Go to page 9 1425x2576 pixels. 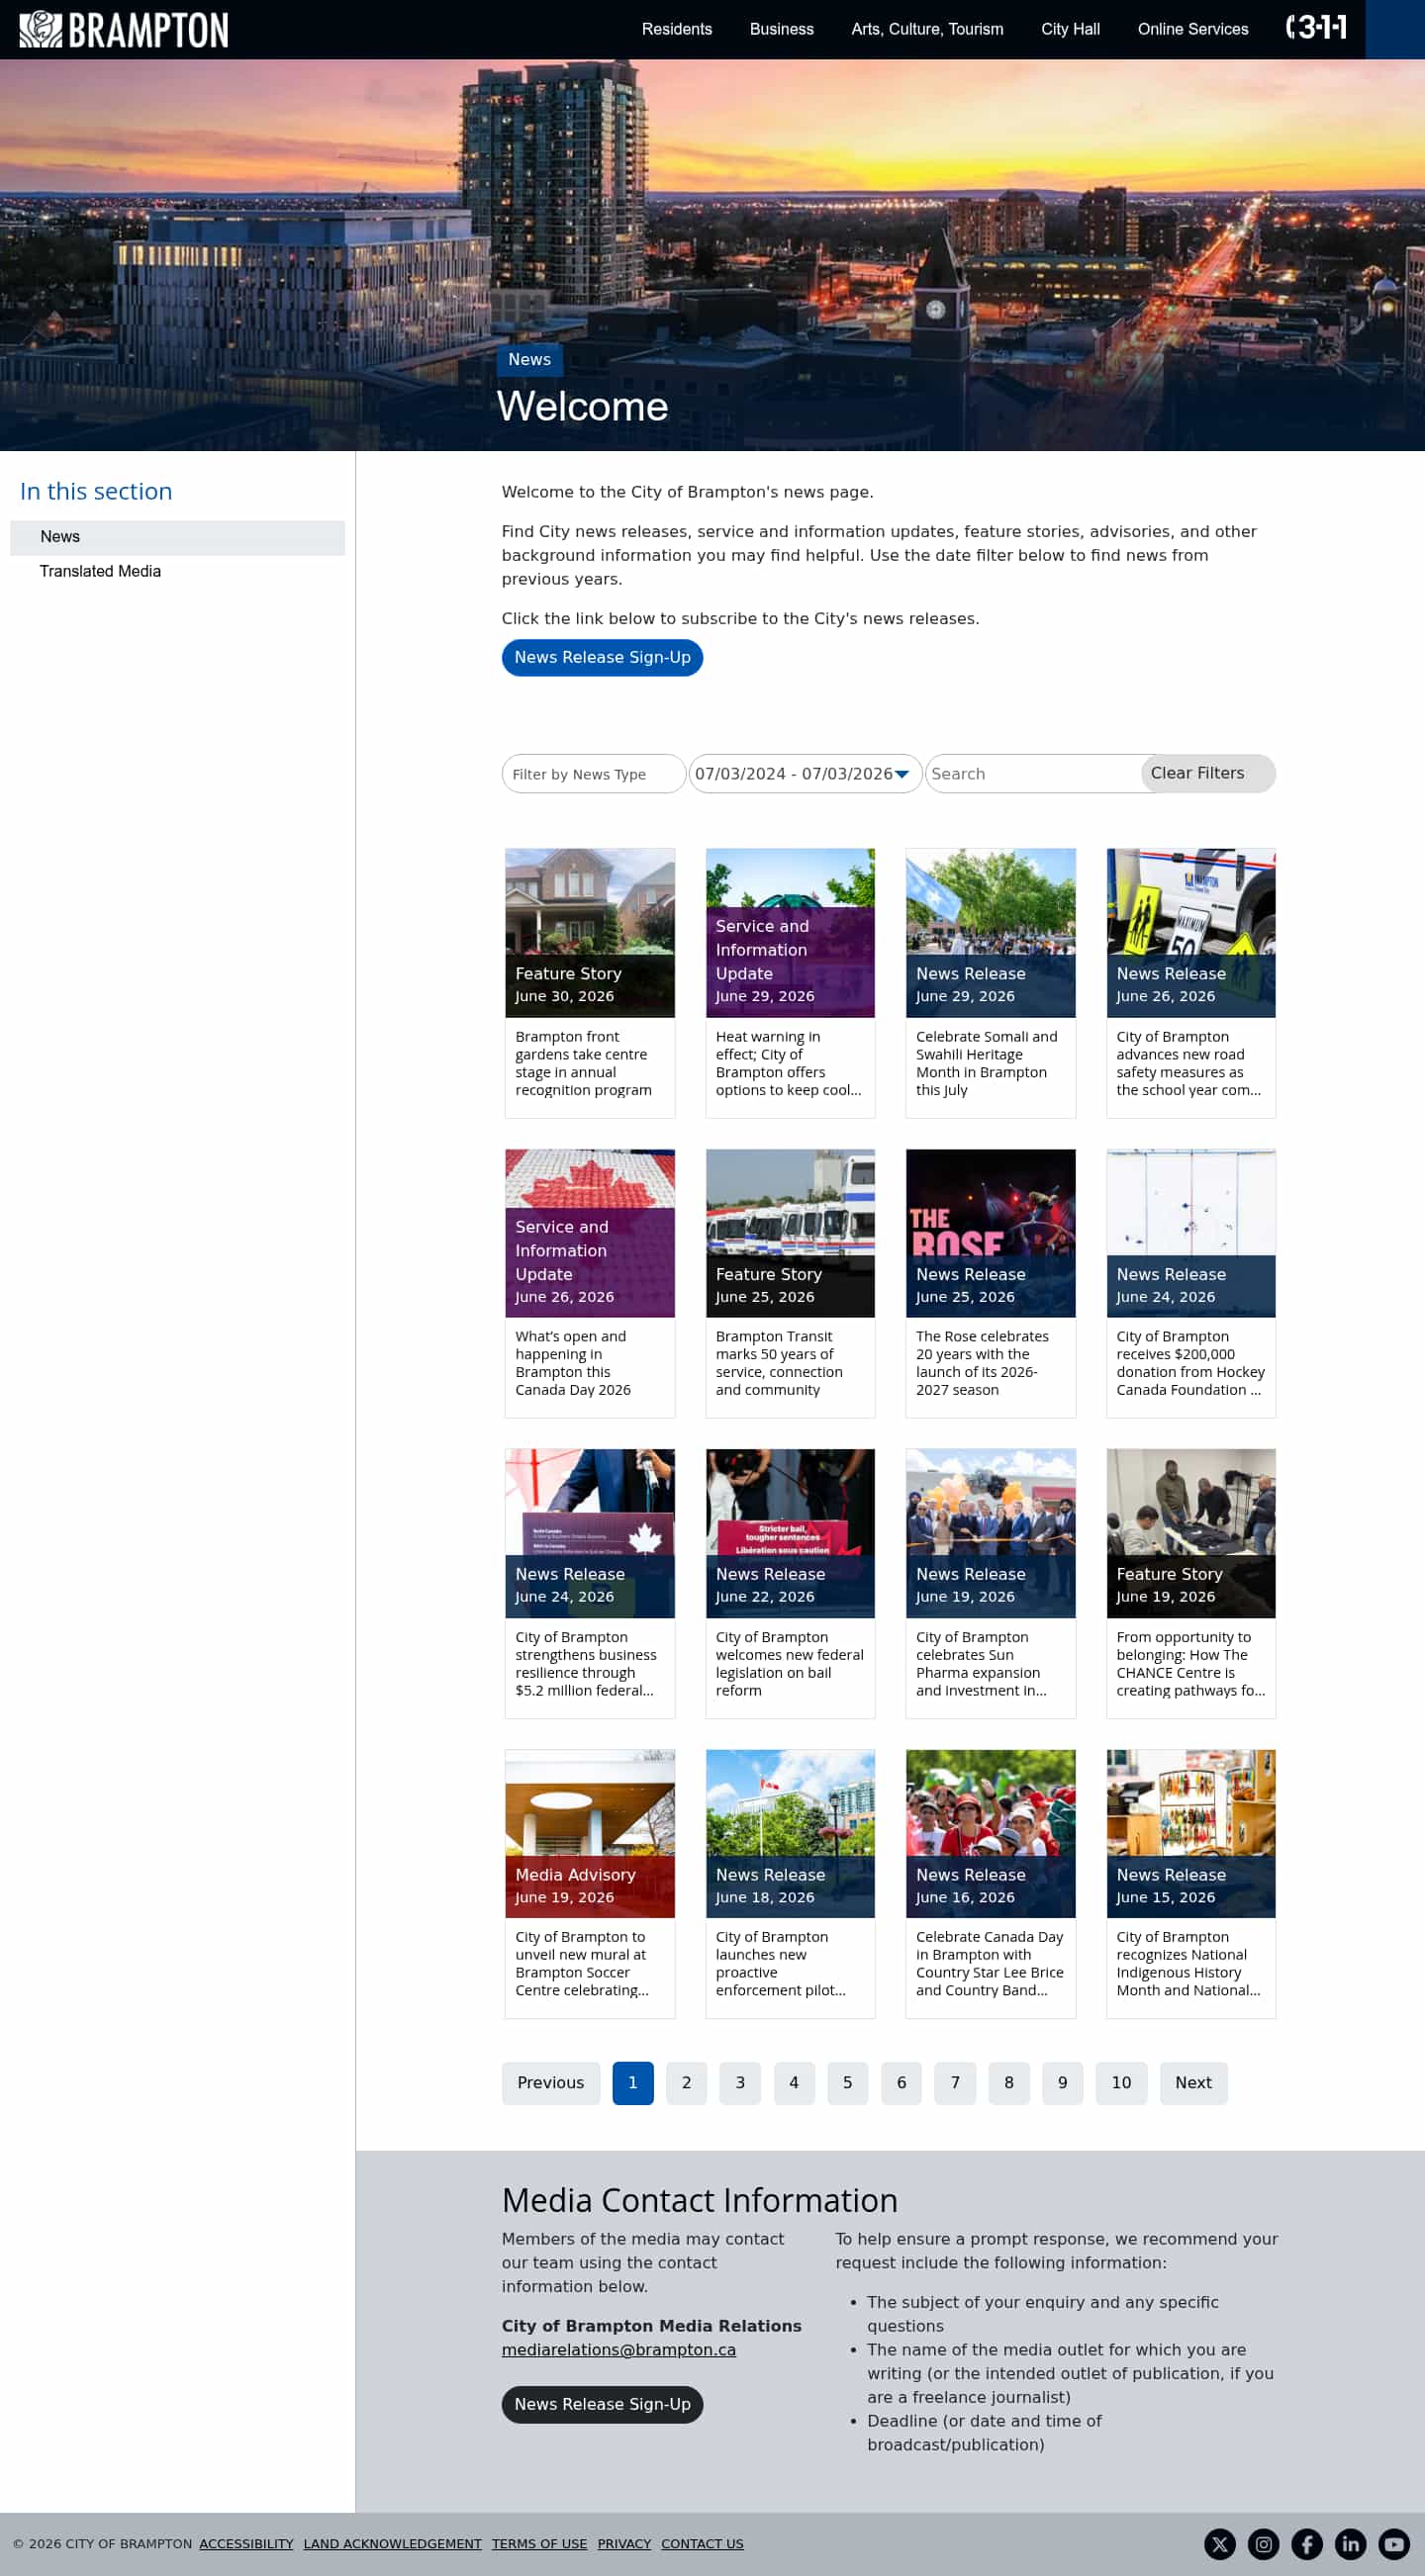[x=1062, y=2083]
